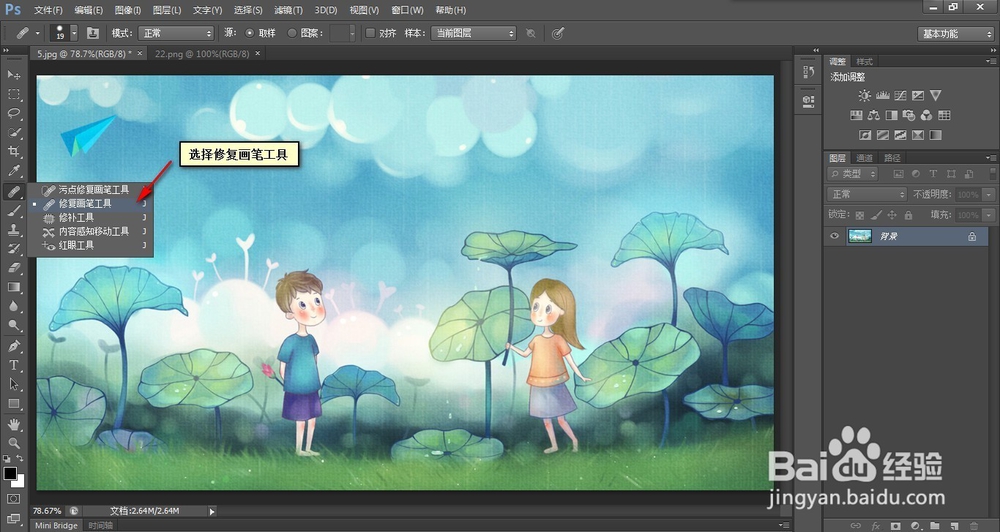This screenshot has width=1000, height=532.
Task: Switch to the 通道 tab
Action: 864,158
